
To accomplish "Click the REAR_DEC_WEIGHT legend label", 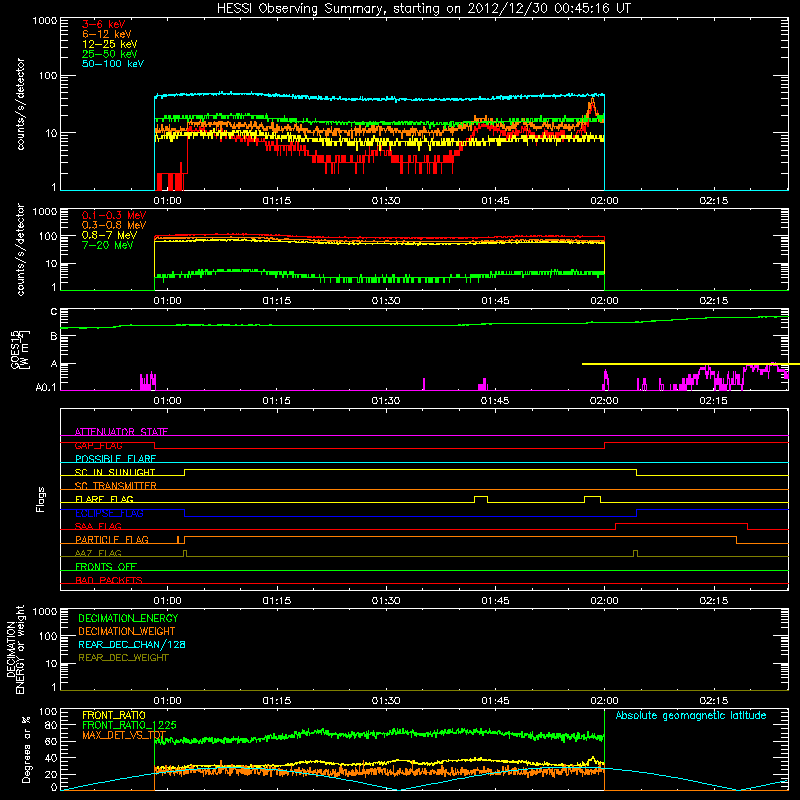I will pos(123,658).
